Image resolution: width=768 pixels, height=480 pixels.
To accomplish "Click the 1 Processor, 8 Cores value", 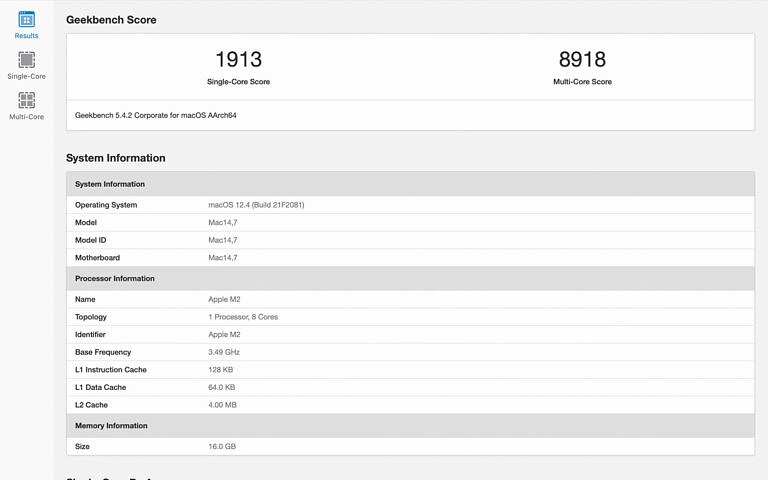I will [x=243, y=317].
